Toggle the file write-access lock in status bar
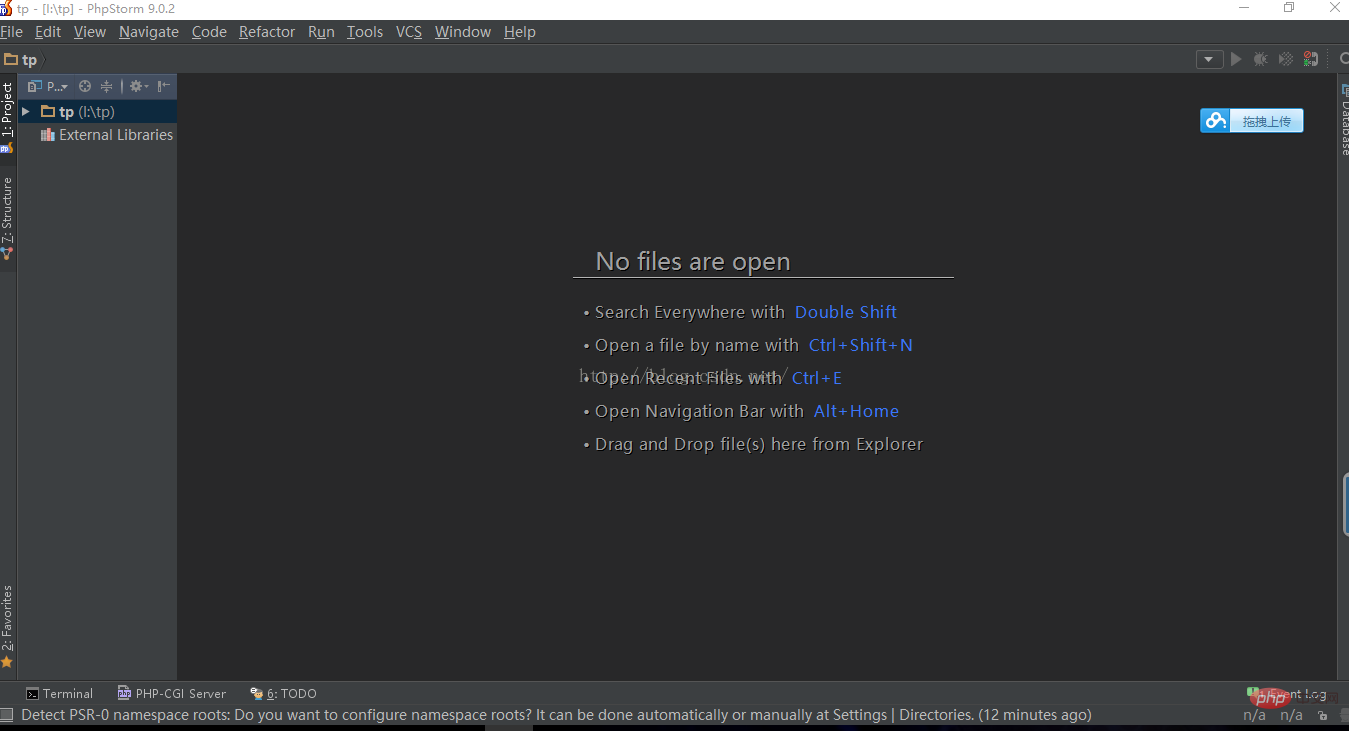This screenshot has width=1349, height=731. coord(1323,716)
